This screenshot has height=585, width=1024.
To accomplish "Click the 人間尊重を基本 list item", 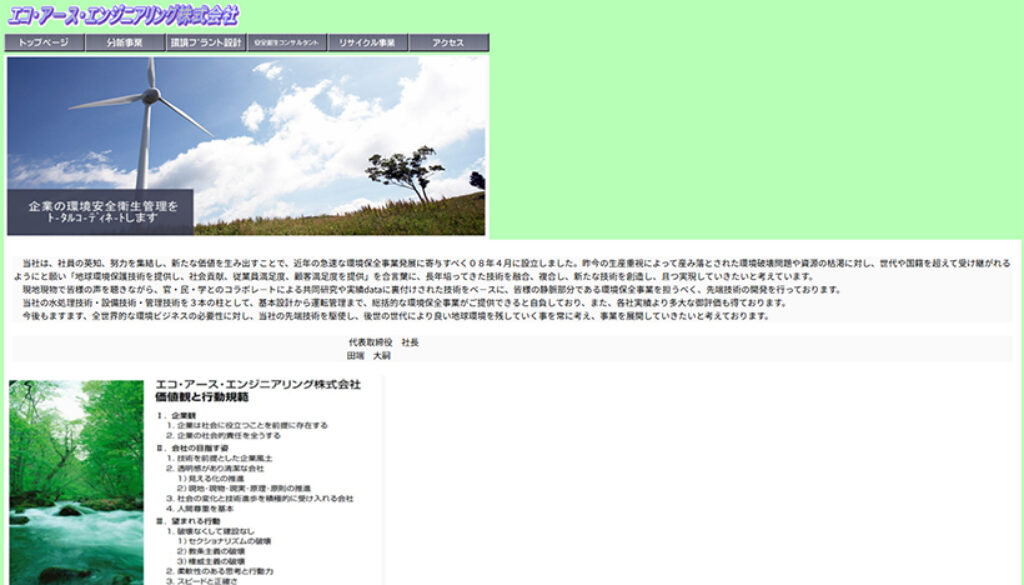I will 205,508.
